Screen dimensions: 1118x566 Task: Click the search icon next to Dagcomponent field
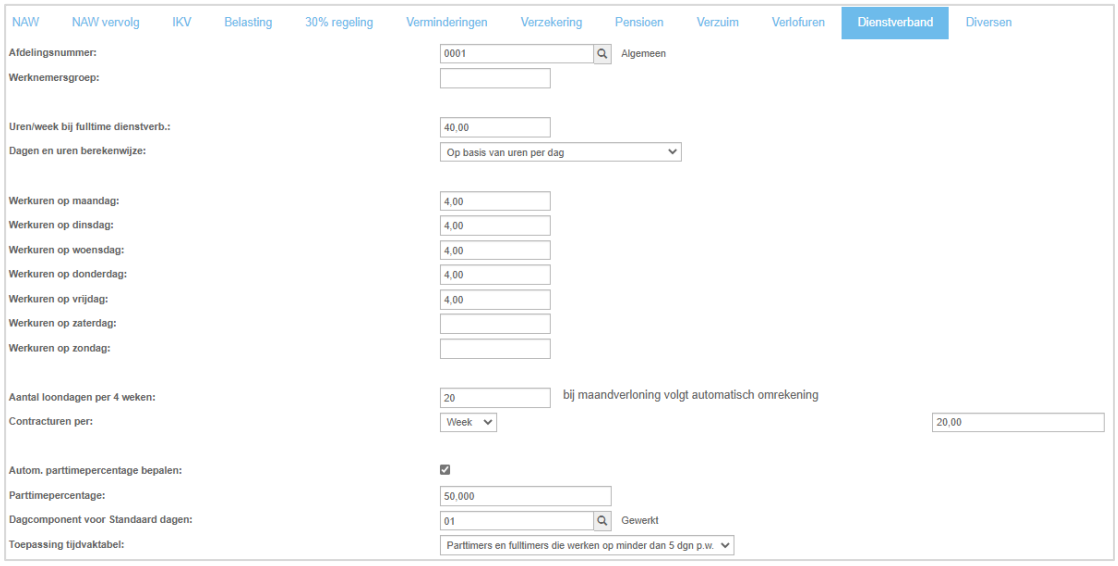[x=602, y=521]
